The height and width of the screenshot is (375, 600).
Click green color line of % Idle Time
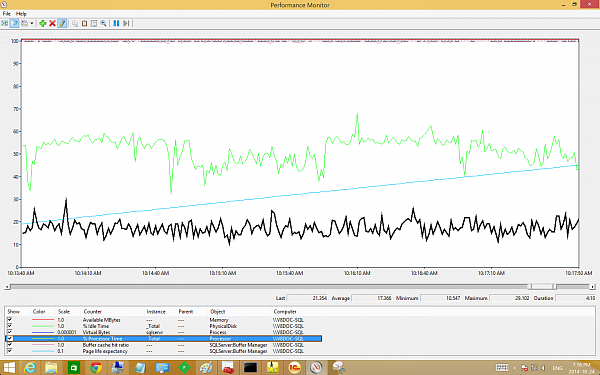pos(43,326)
